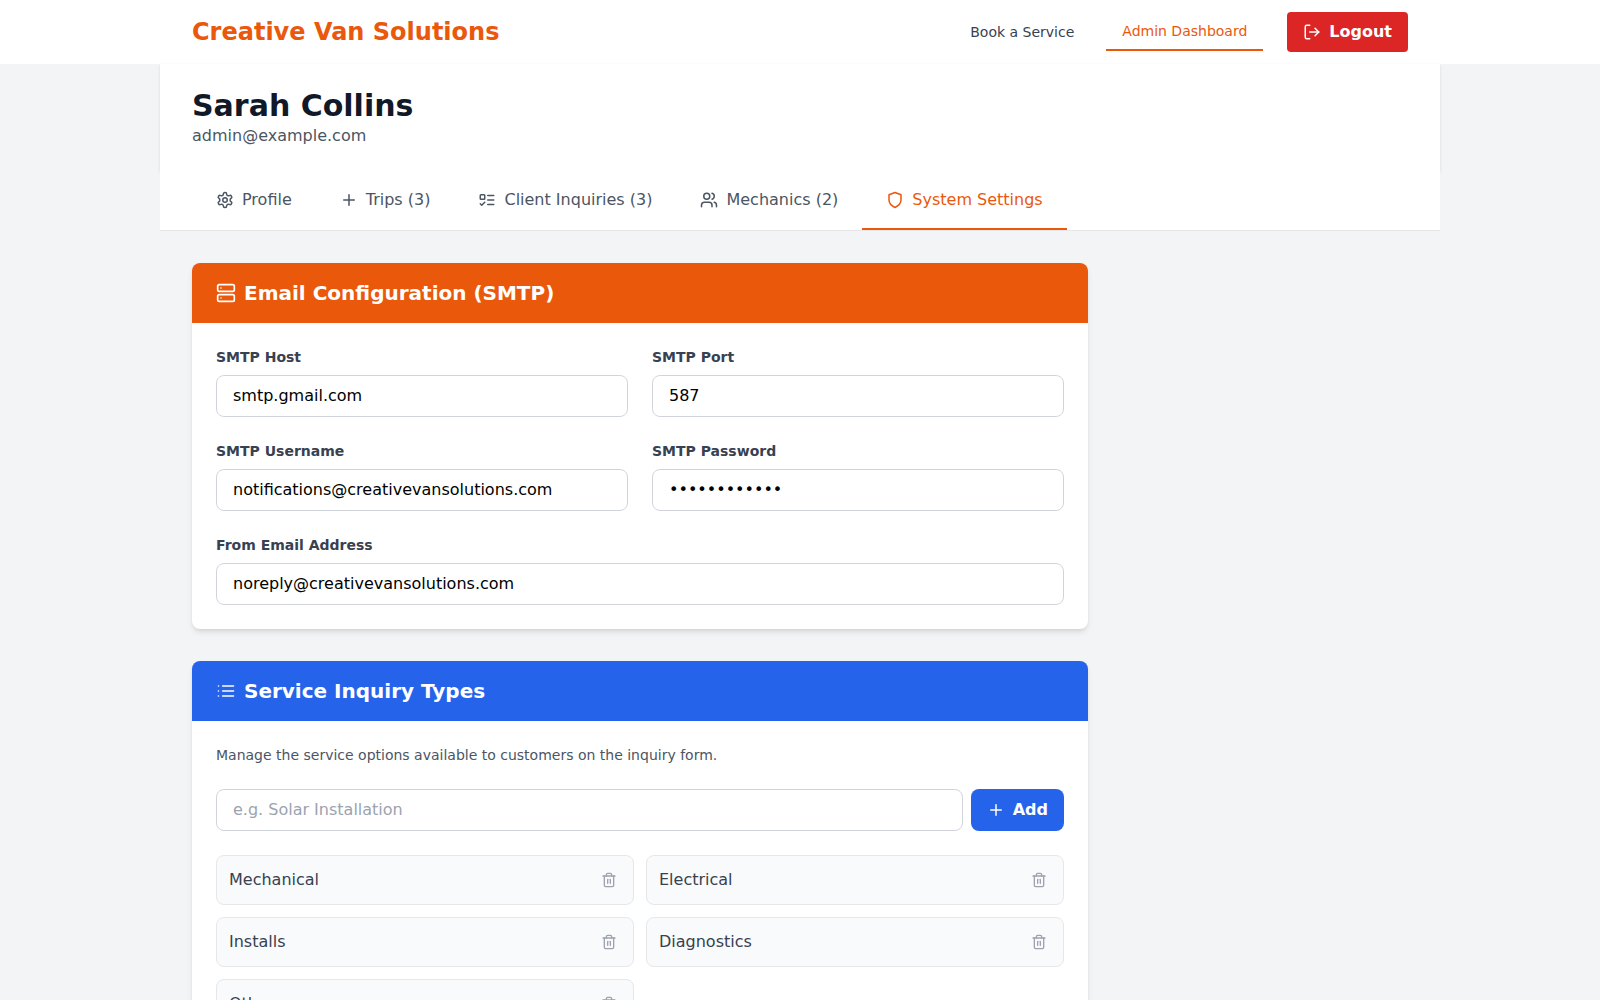1600x1000 pixels.
Task: Delete the Electrical inquiry type
Action: (x=1039, y=880)
